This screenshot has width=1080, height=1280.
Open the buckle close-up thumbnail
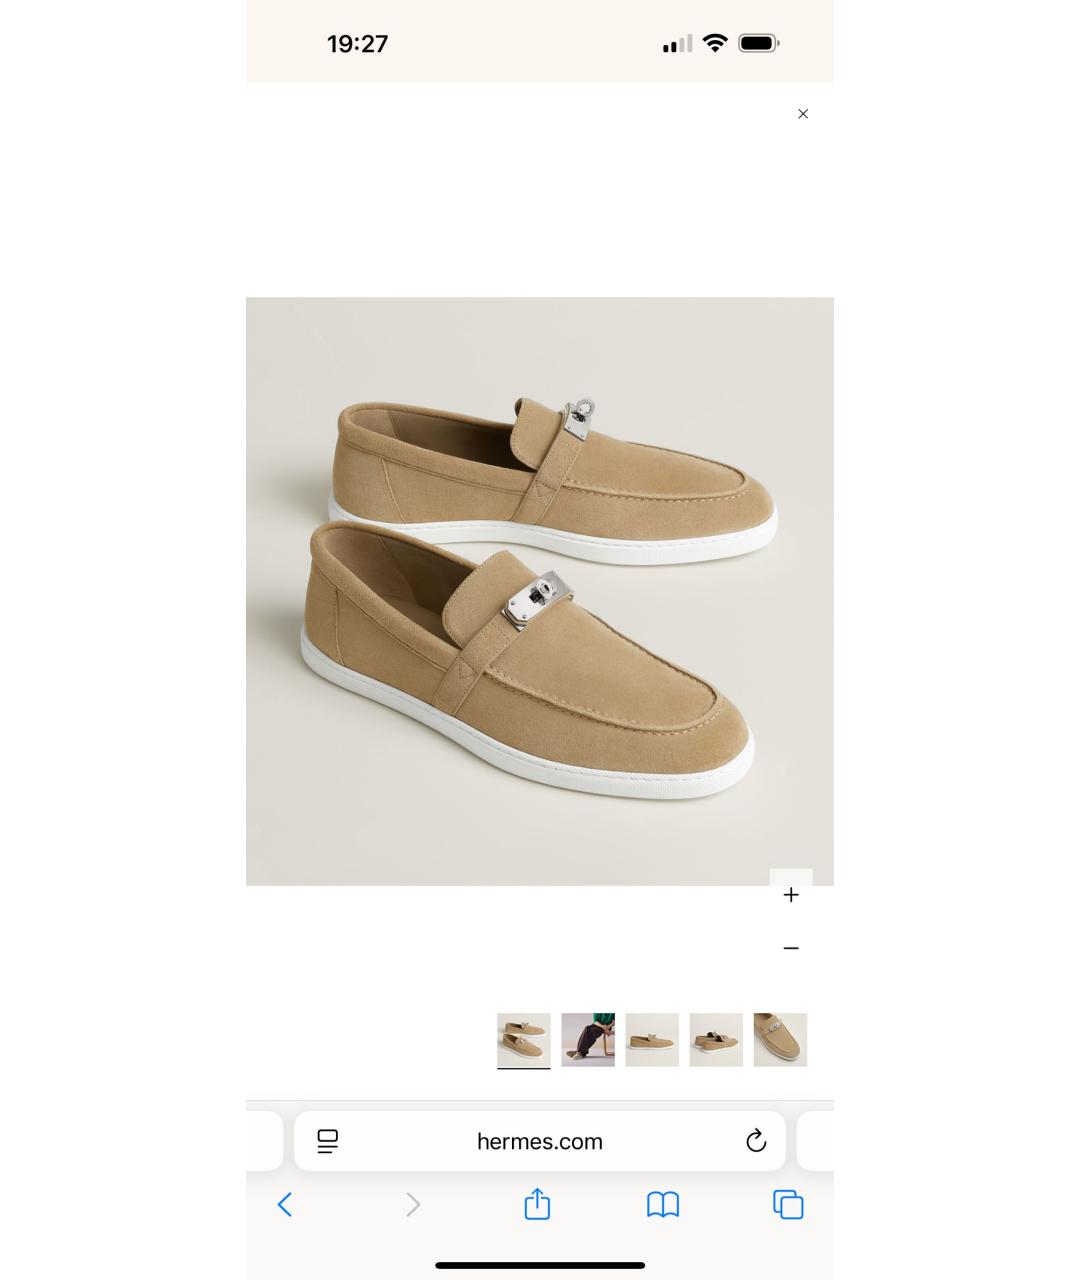(780, 1040)
